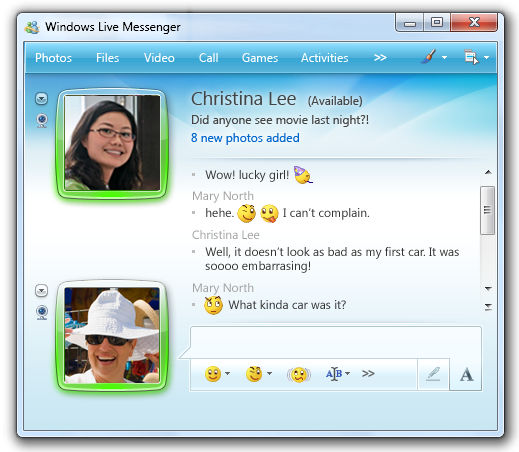Open the Games menu item
This screenshot has height=452, width=519.
click(x=260, y=58)
